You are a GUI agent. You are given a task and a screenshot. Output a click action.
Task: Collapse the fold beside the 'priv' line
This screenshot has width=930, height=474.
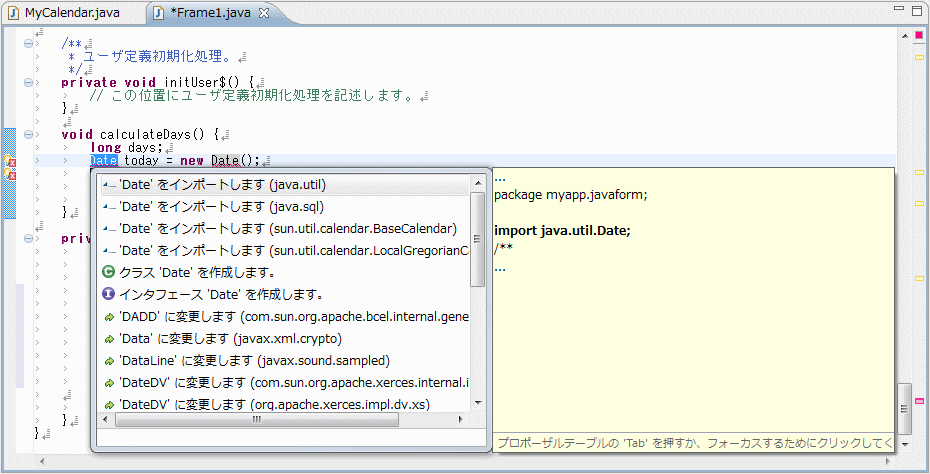(27, 238)
